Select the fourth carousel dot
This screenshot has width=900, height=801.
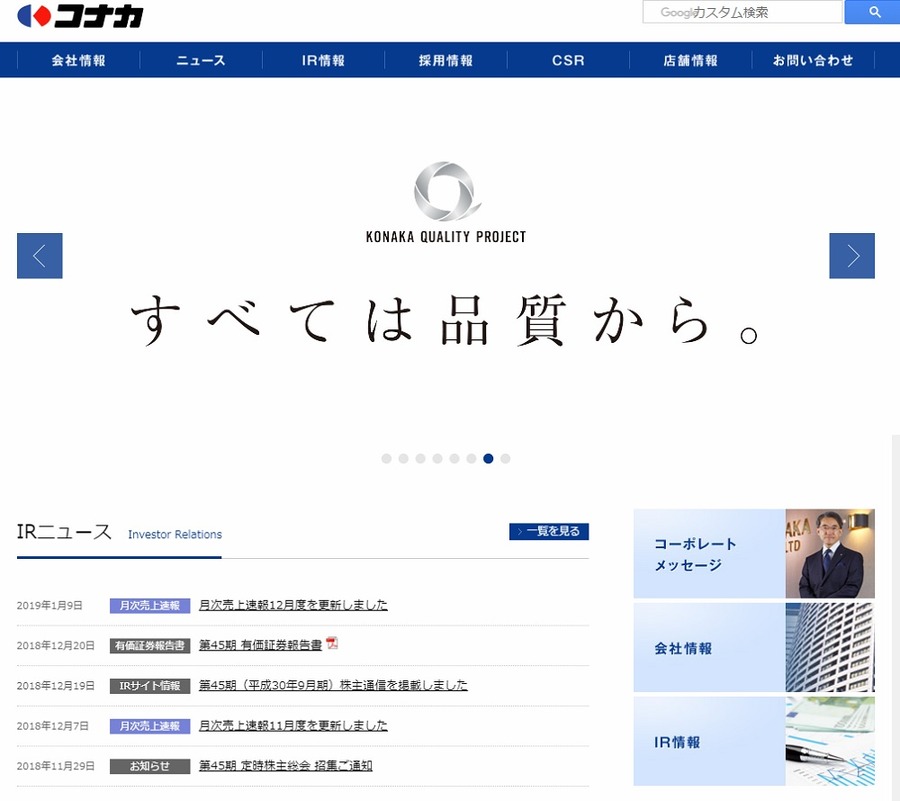(x=437, y=458)
